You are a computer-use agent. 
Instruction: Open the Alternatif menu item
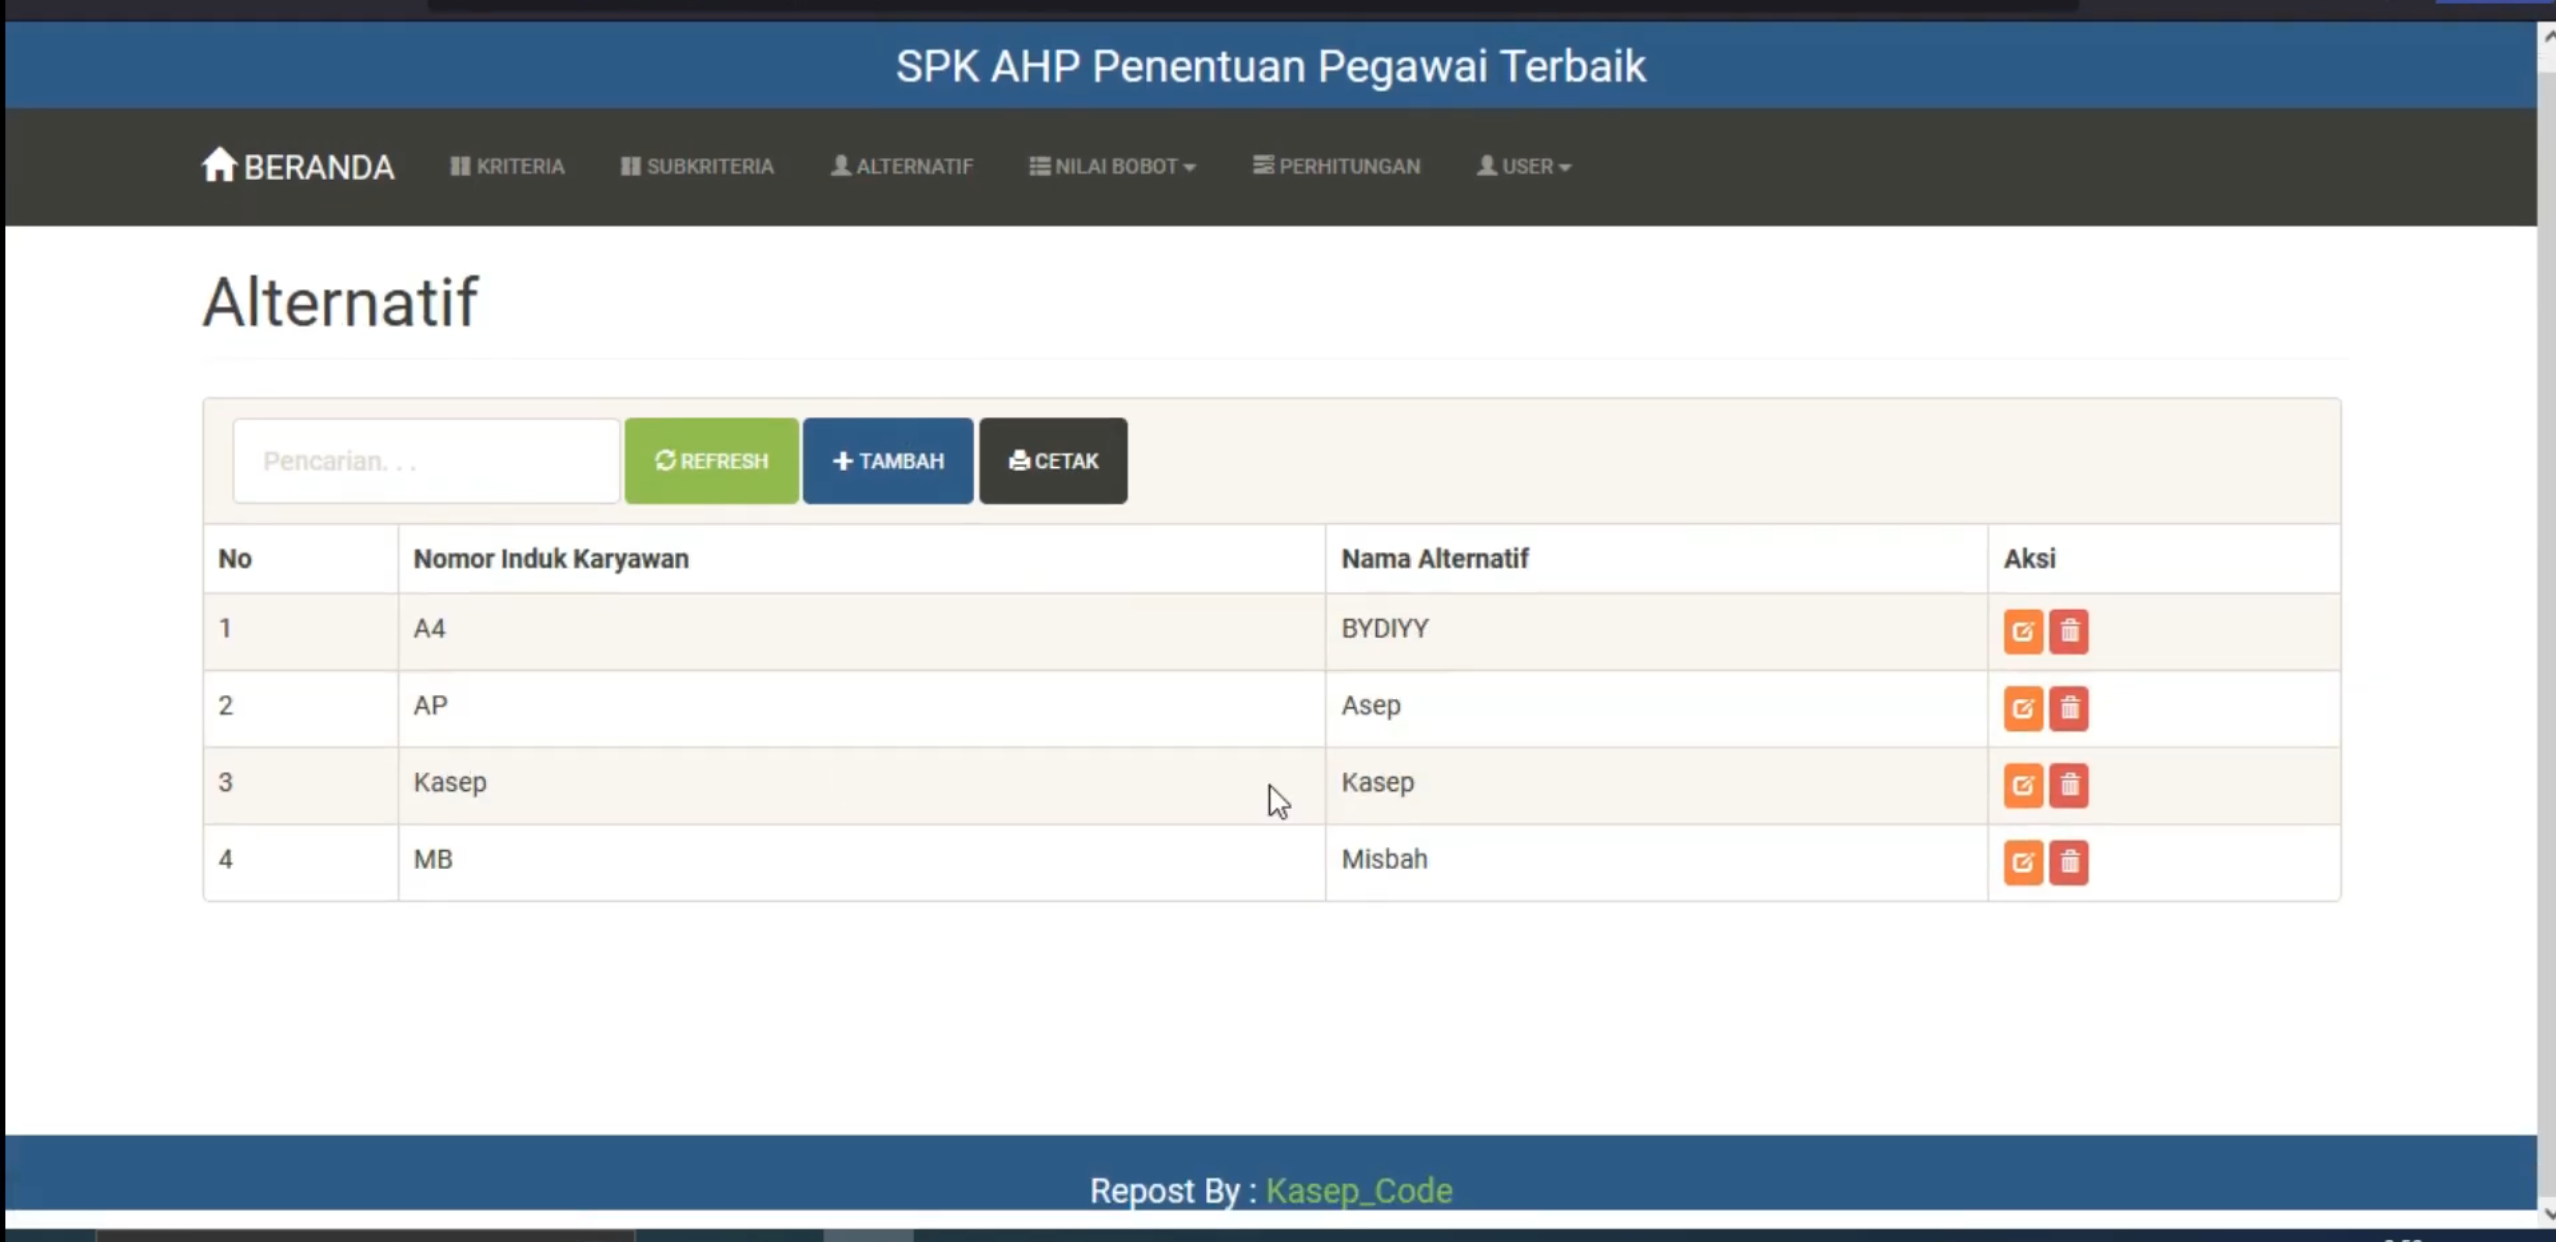coord(902,166)
